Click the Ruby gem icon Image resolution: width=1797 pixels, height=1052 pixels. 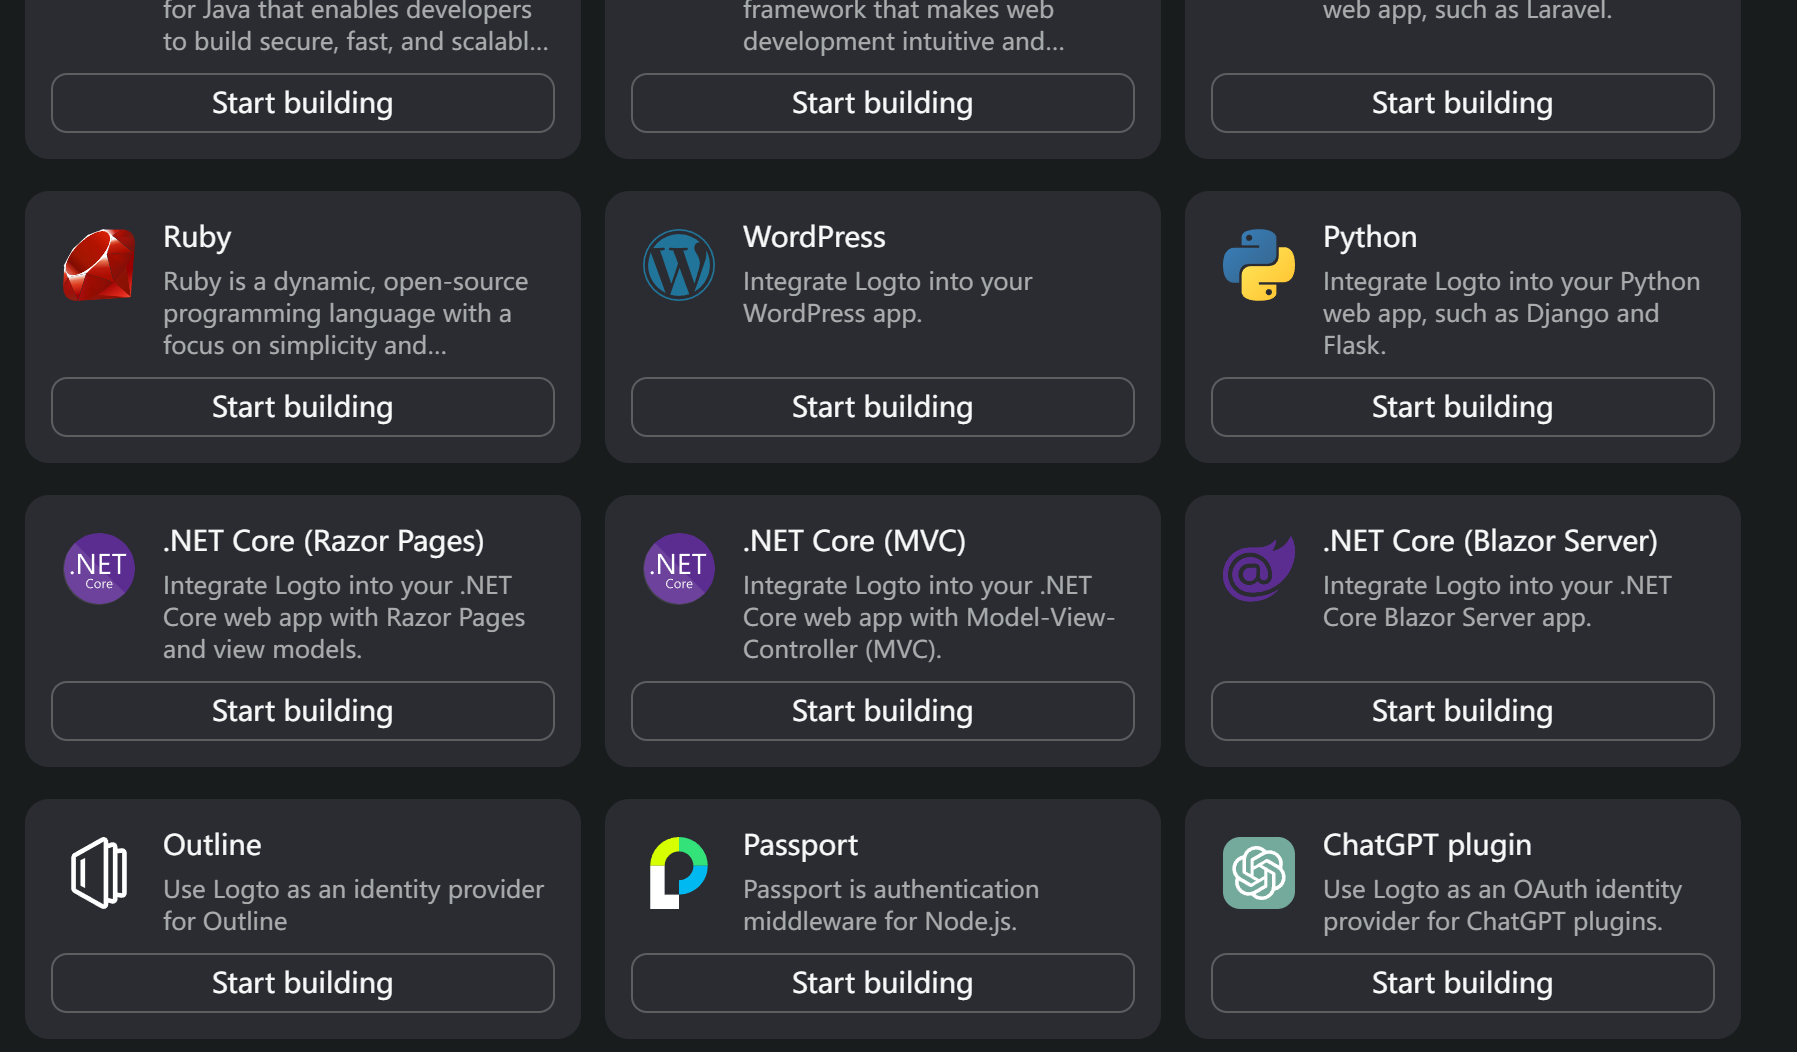point(99,265)
